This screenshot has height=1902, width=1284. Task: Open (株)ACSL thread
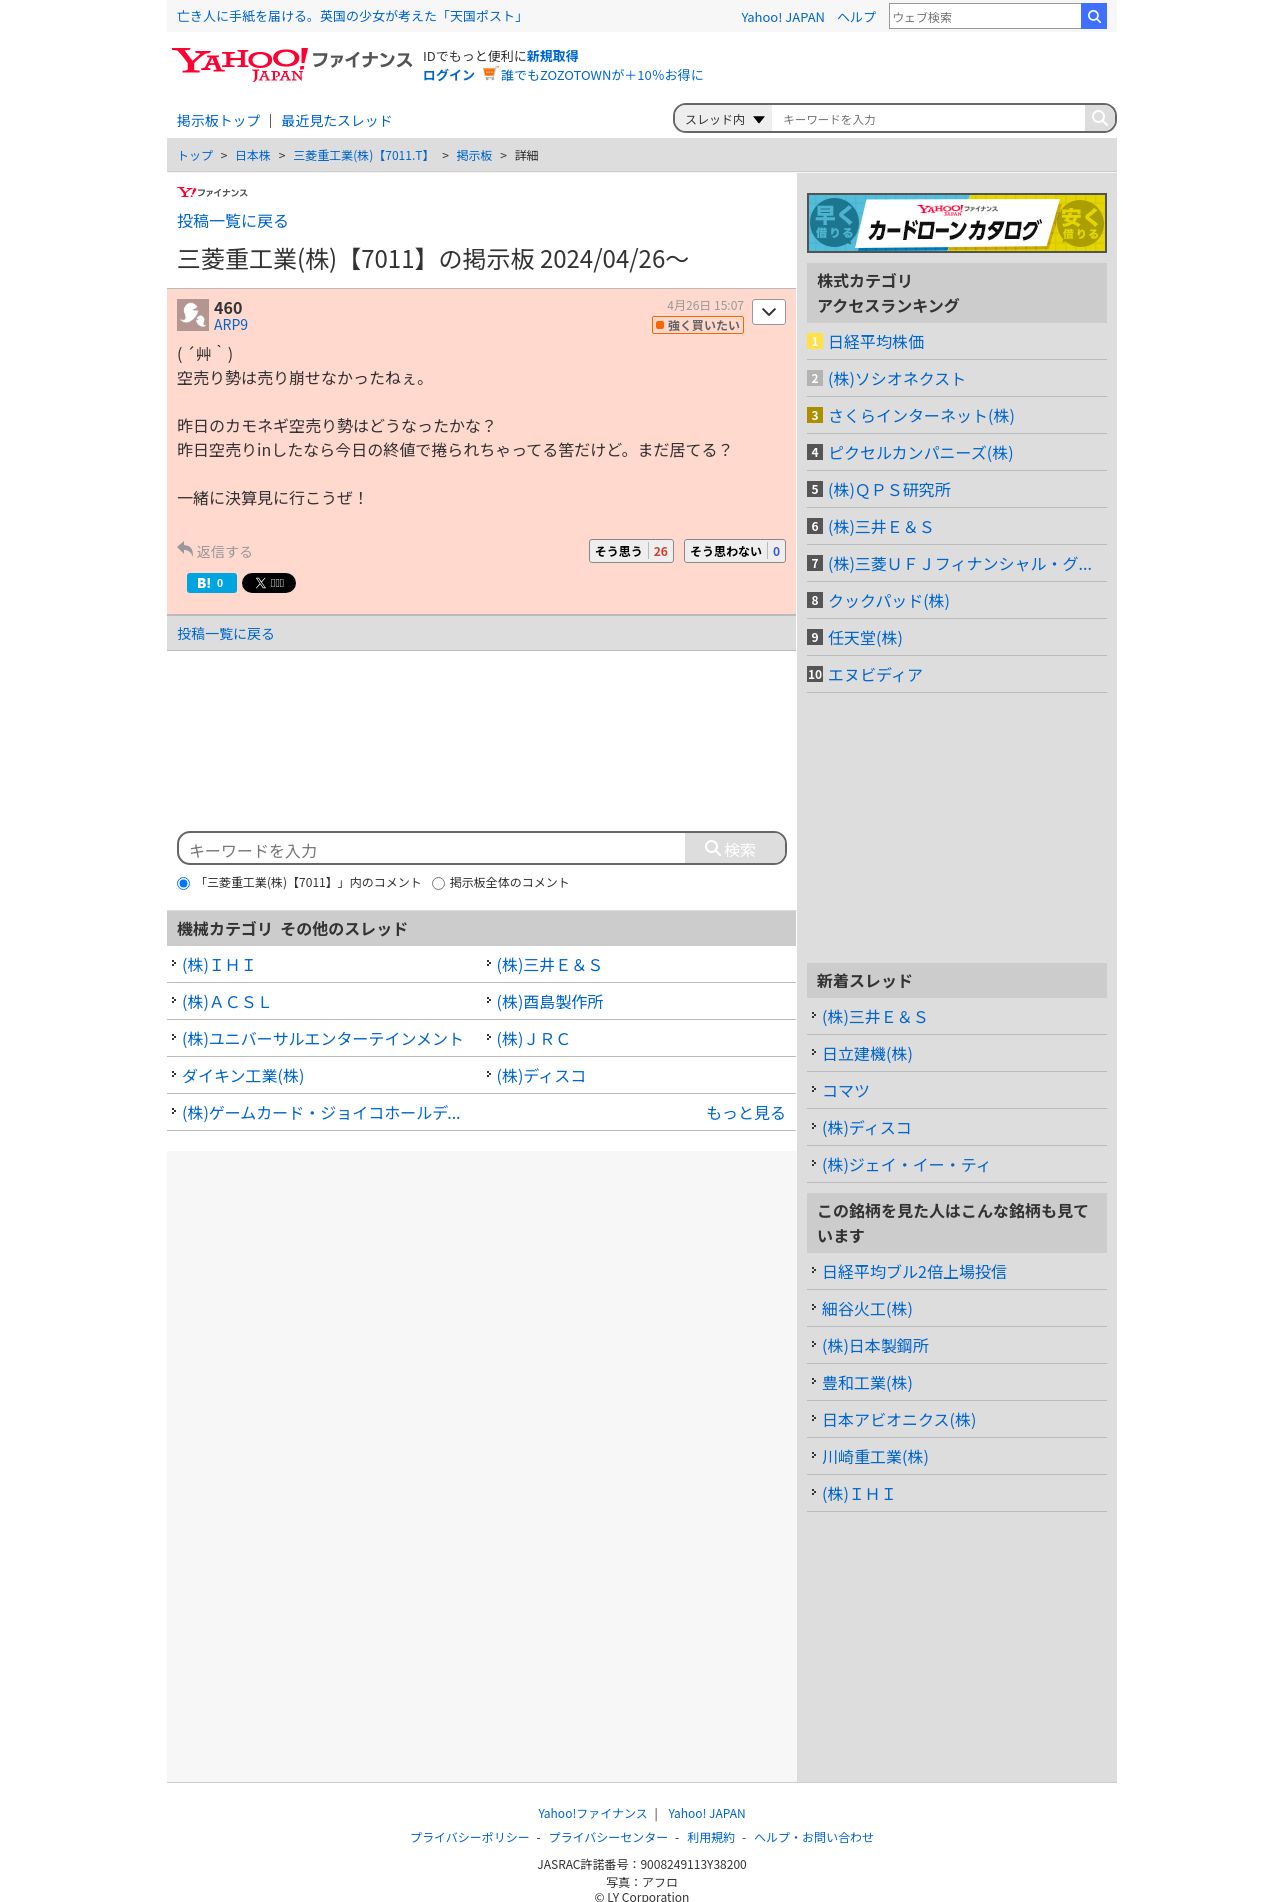pyautogui.click(x=226, y=1002)
